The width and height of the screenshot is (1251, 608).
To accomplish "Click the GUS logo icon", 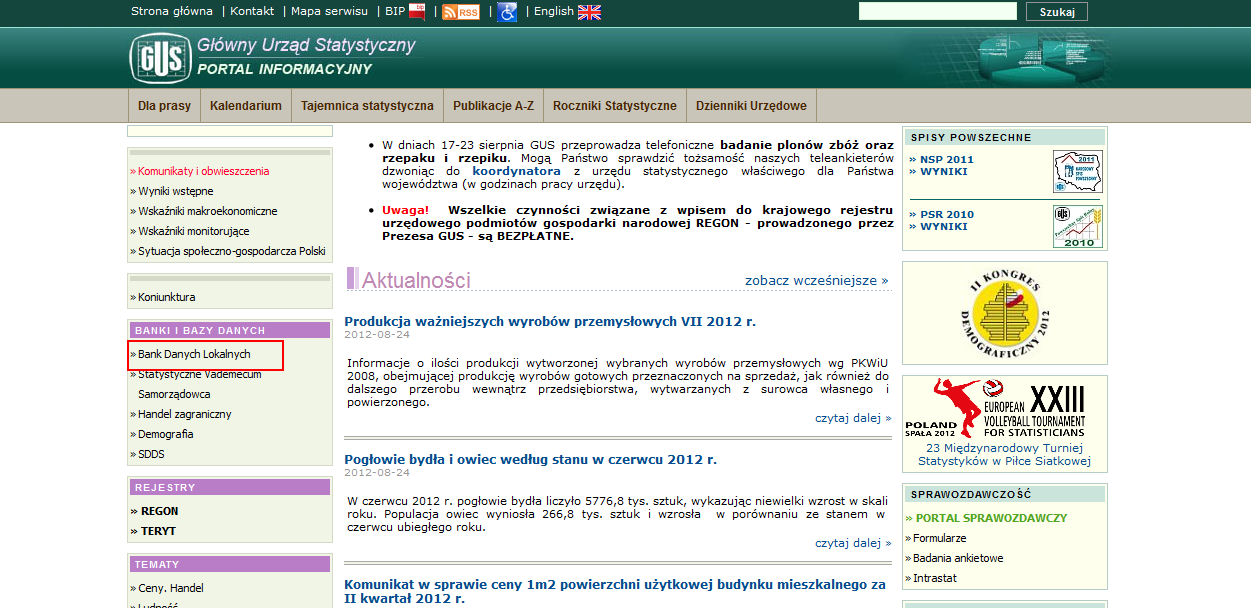I will (x=160, y=58).
